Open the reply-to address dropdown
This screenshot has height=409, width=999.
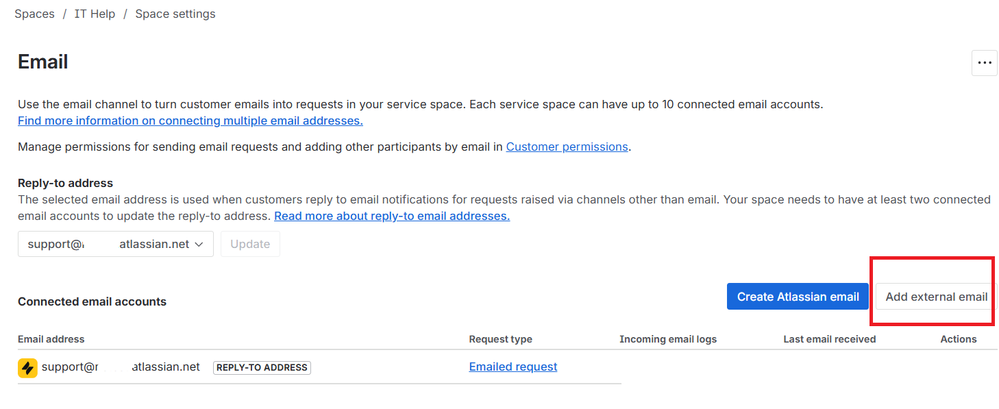pos(115,244)
